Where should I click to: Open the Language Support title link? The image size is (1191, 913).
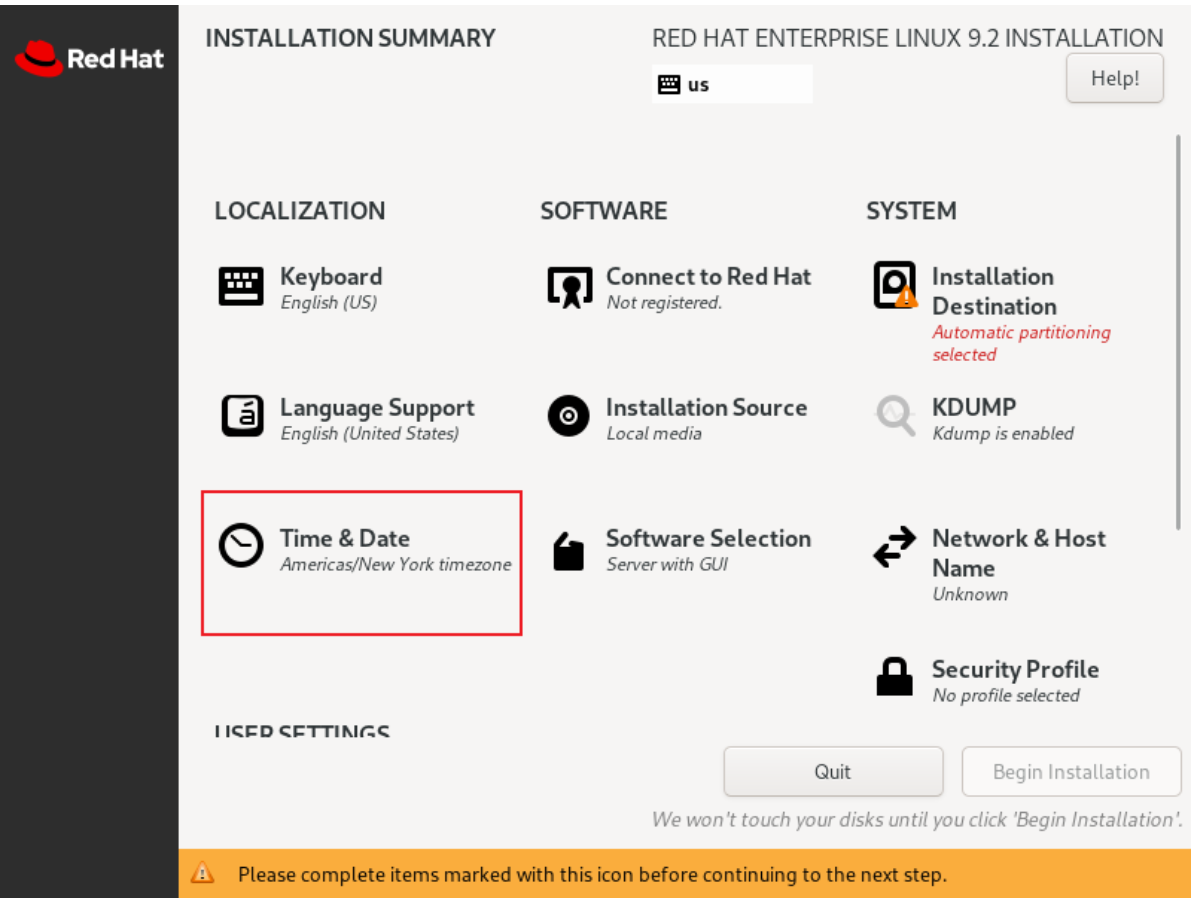point(378,408)
